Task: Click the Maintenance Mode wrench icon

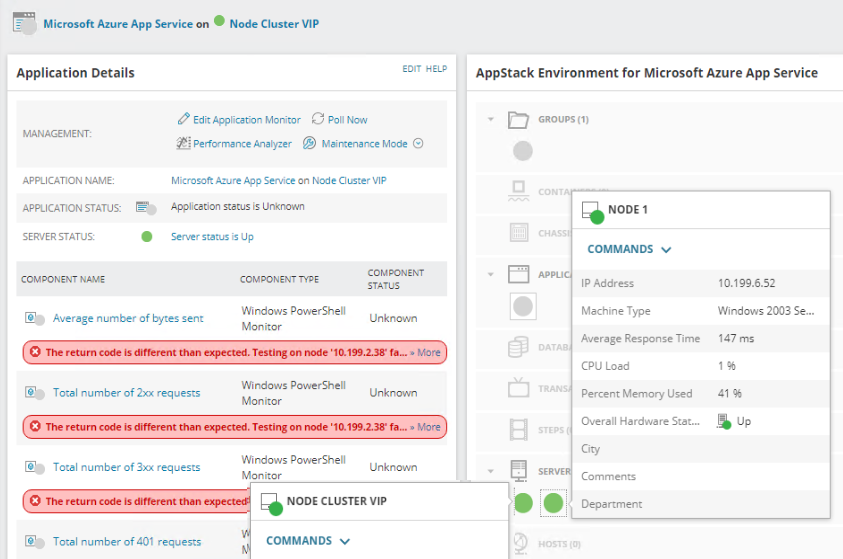Action: coord(309,143)
